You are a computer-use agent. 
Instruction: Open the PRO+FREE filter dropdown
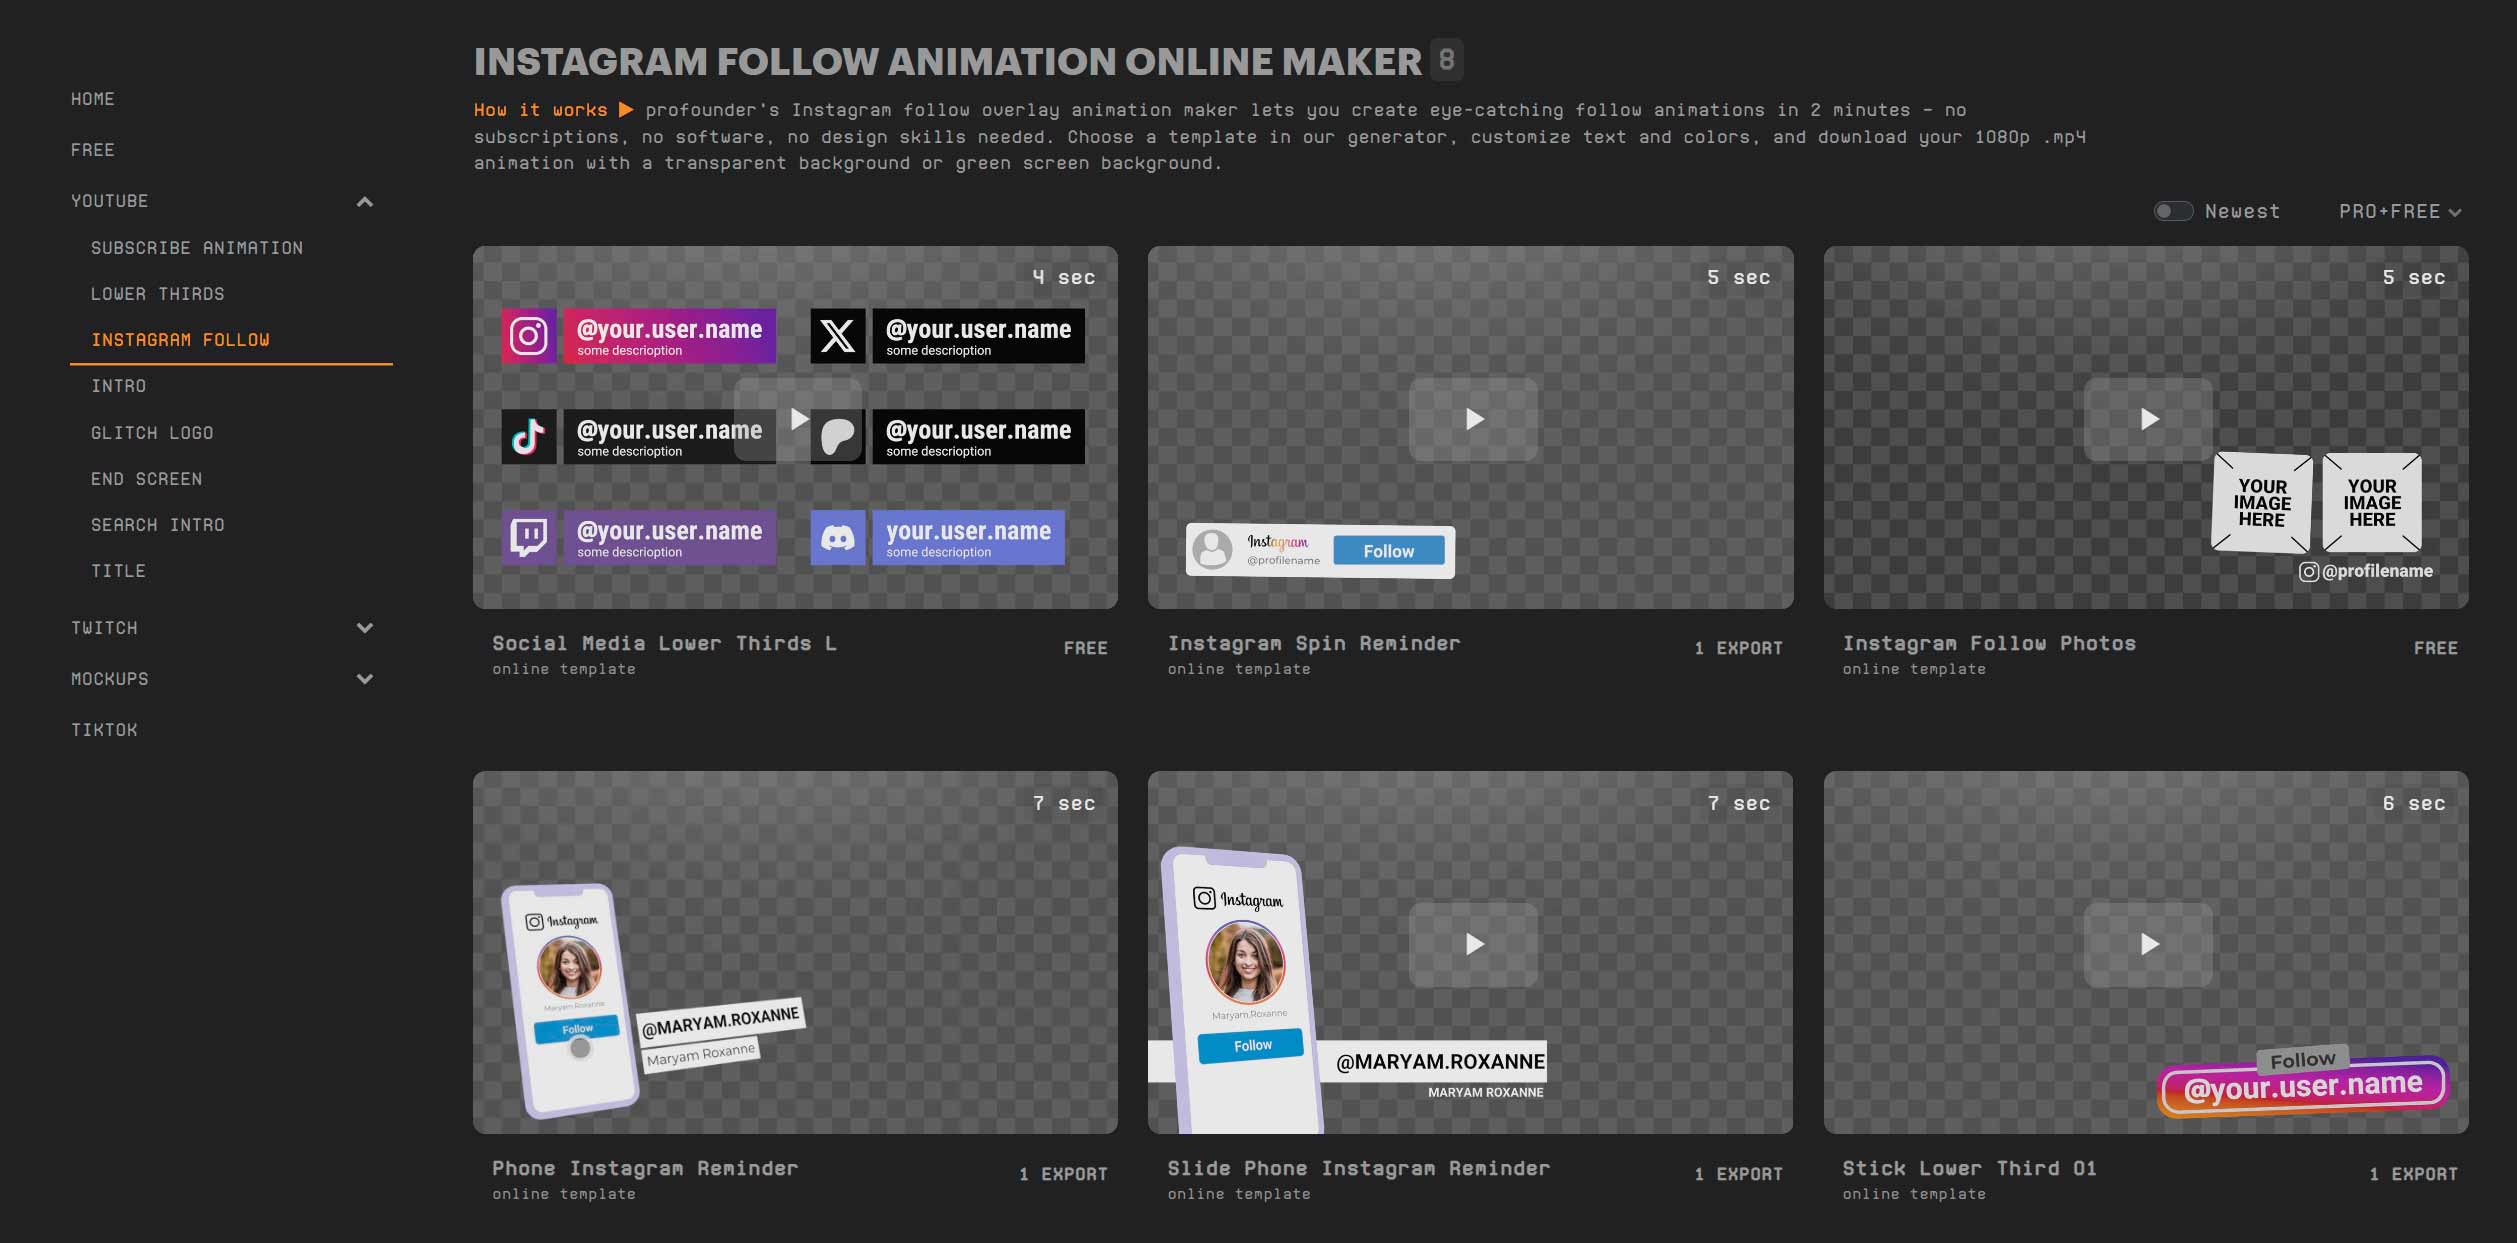click(x=2399, y=212)
